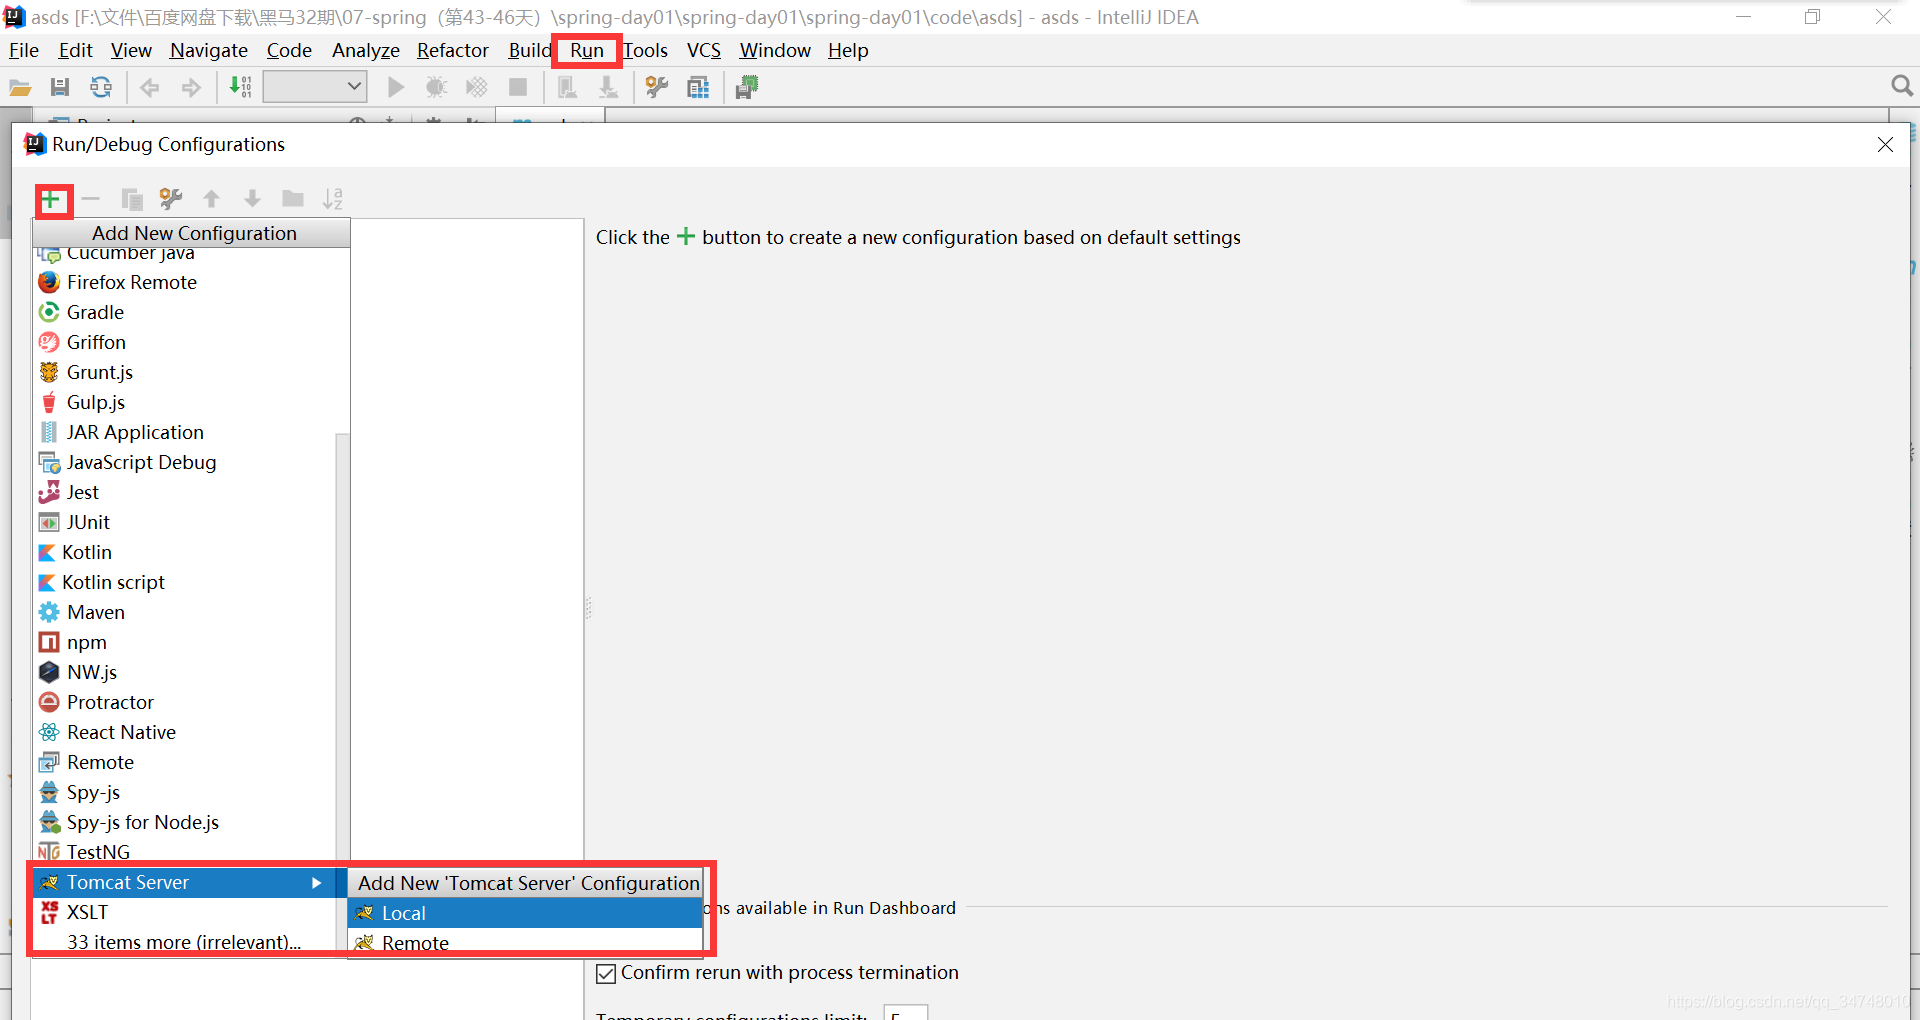Choose Spy-js for Node.js configuration type
This screenshot has width=1920, height=1020.
click(x=184, y=822)
